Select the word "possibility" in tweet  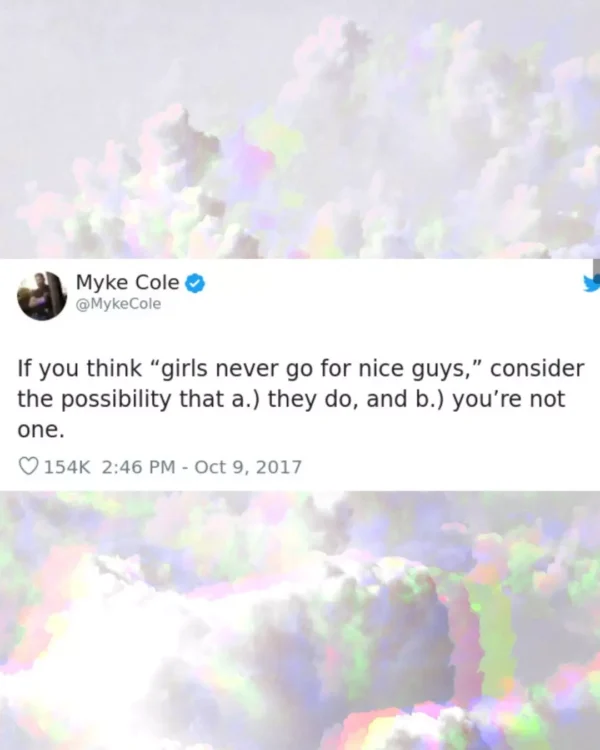tap(116, 399)
